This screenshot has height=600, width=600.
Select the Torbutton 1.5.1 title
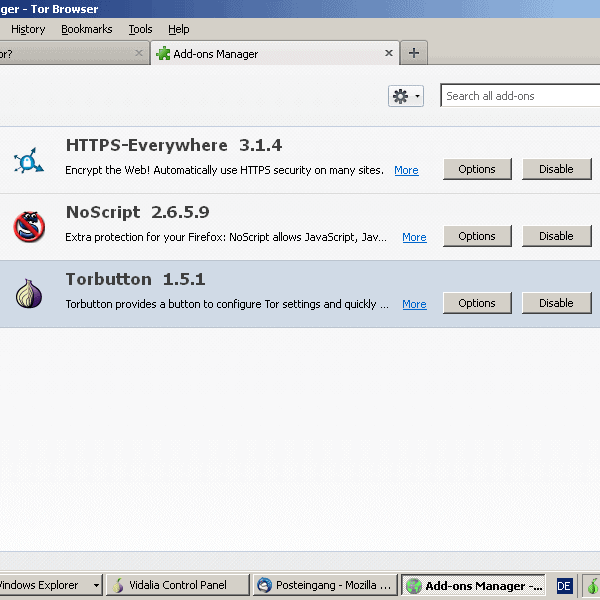pos(135,279)
